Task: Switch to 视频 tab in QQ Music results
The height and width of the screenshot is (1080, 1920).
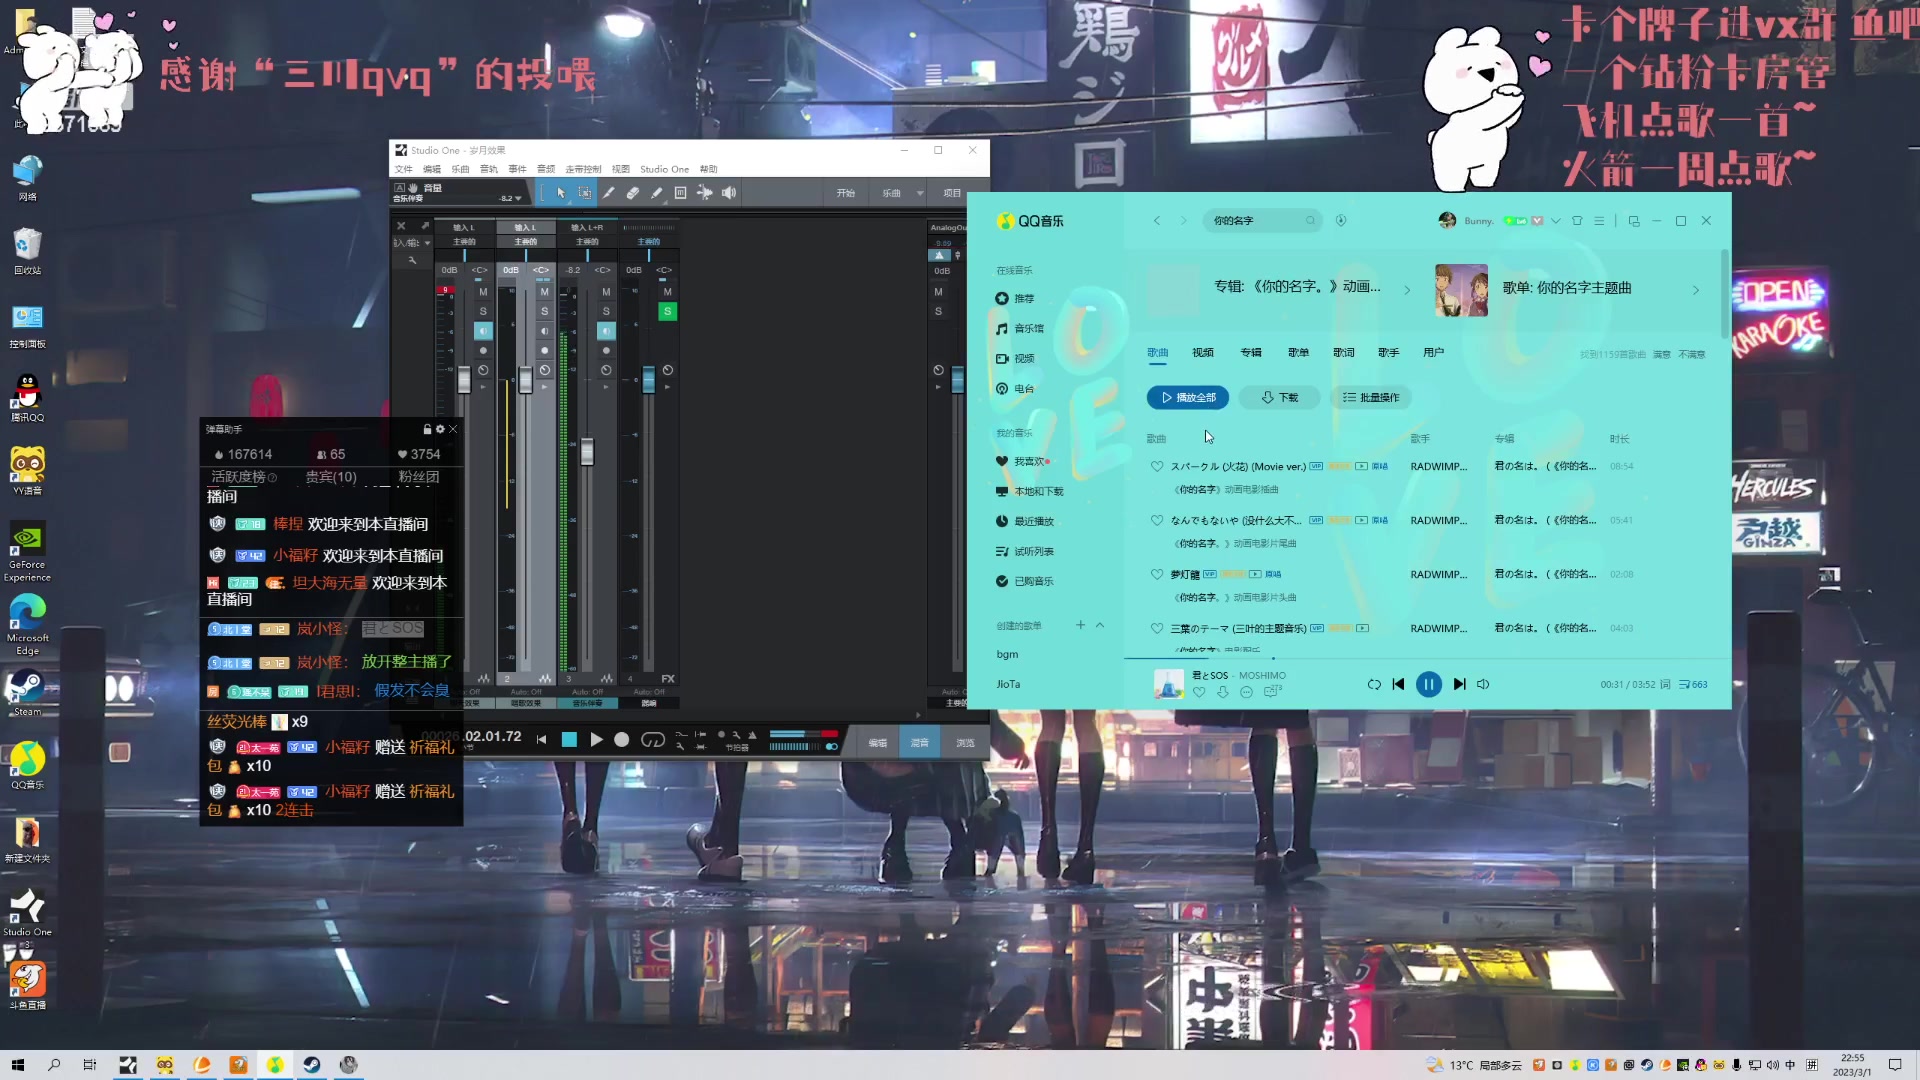Action: click(1203, 352)
